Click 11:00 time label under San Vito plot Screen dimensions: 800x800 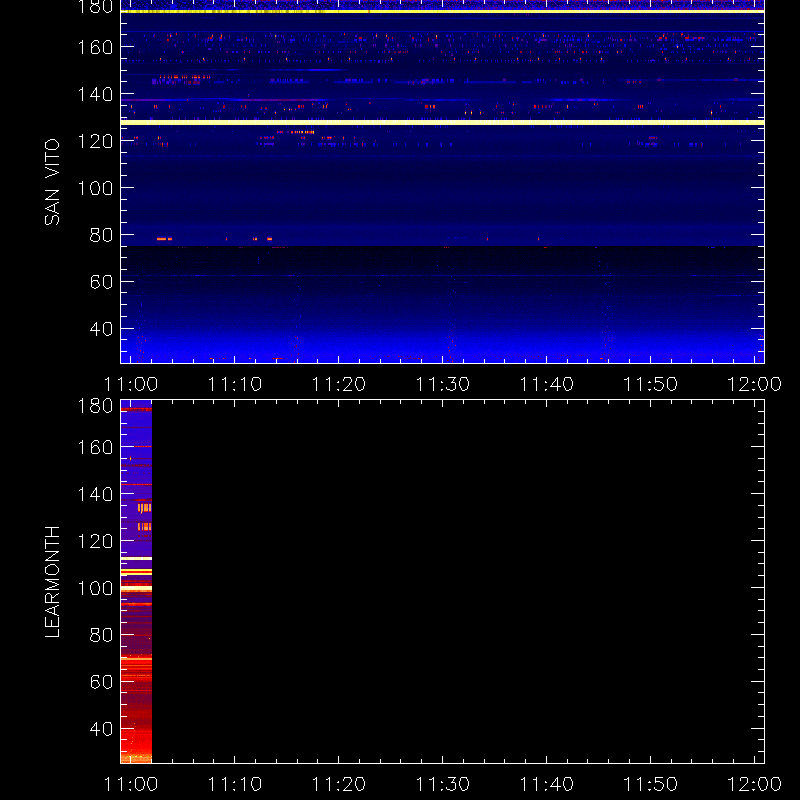[x=131, y=384]
